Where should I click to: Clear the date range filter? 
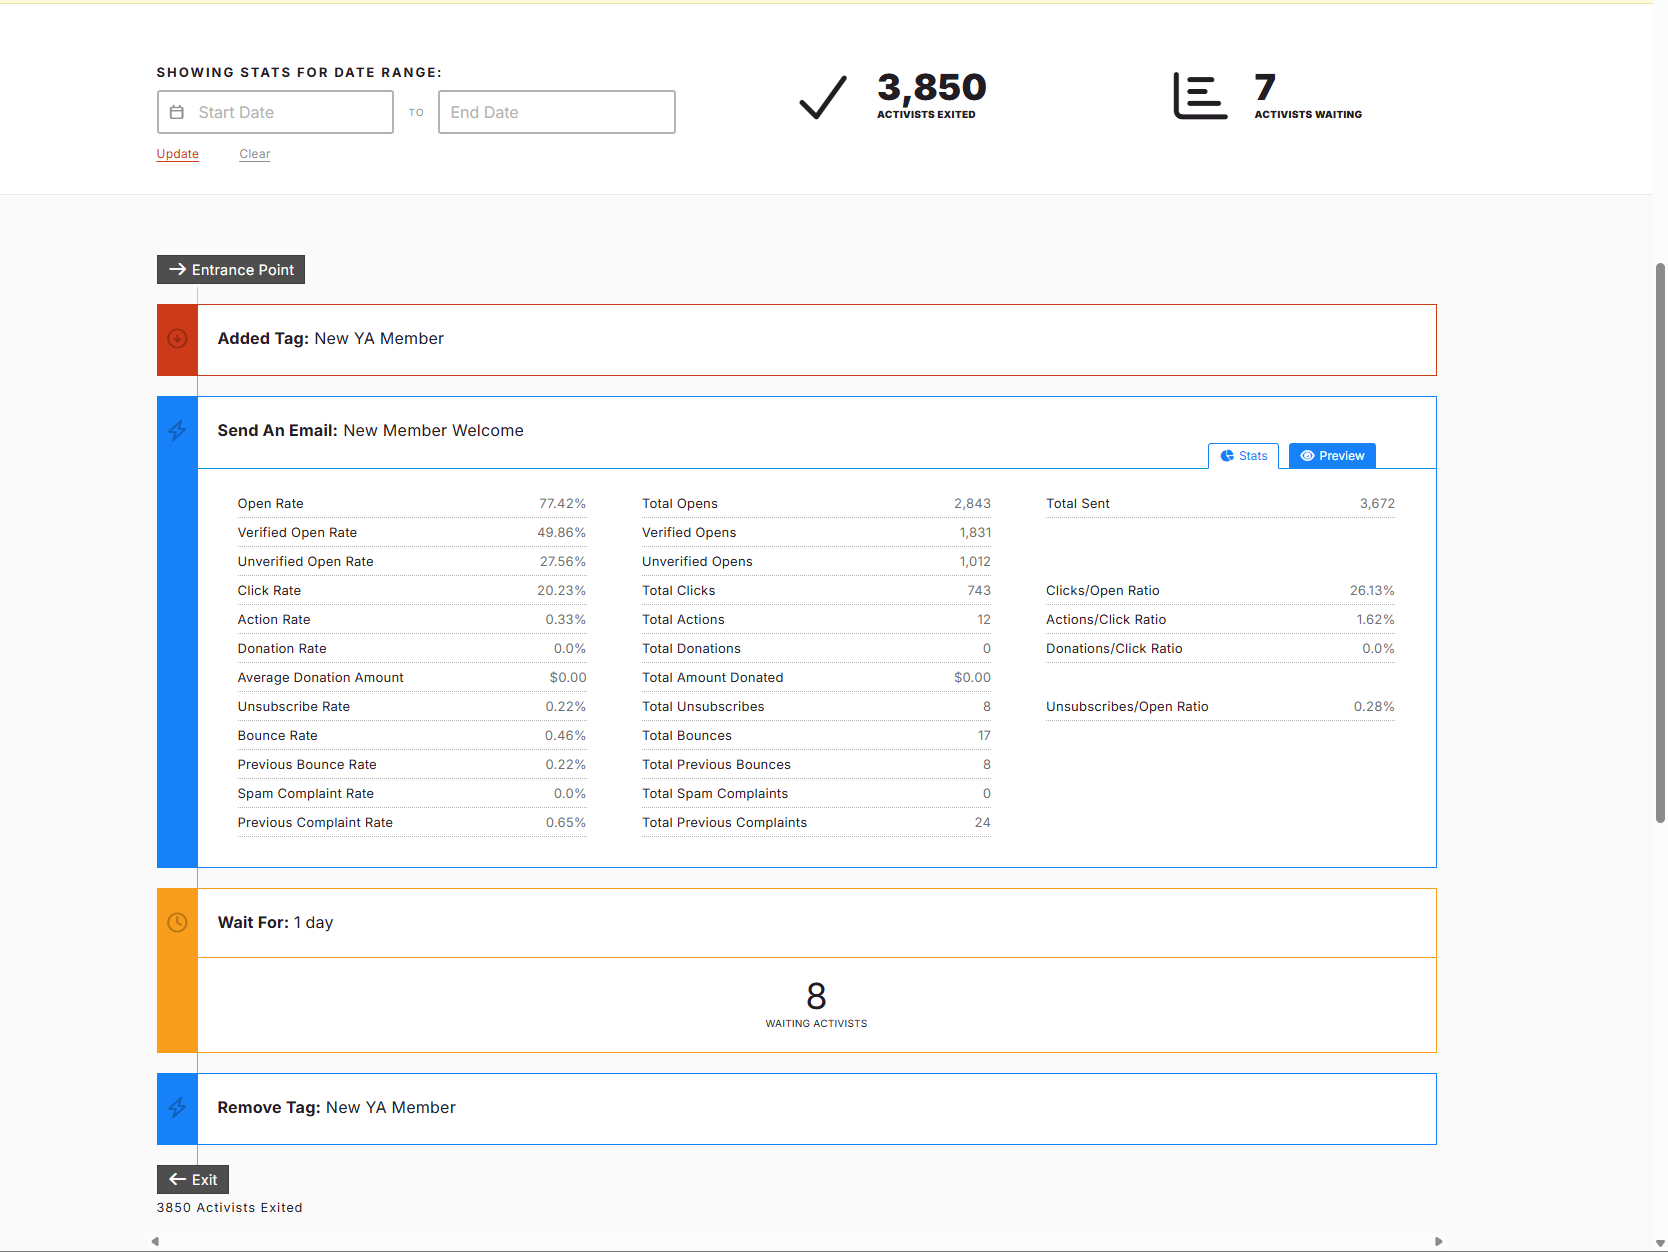tap(254, 153)
